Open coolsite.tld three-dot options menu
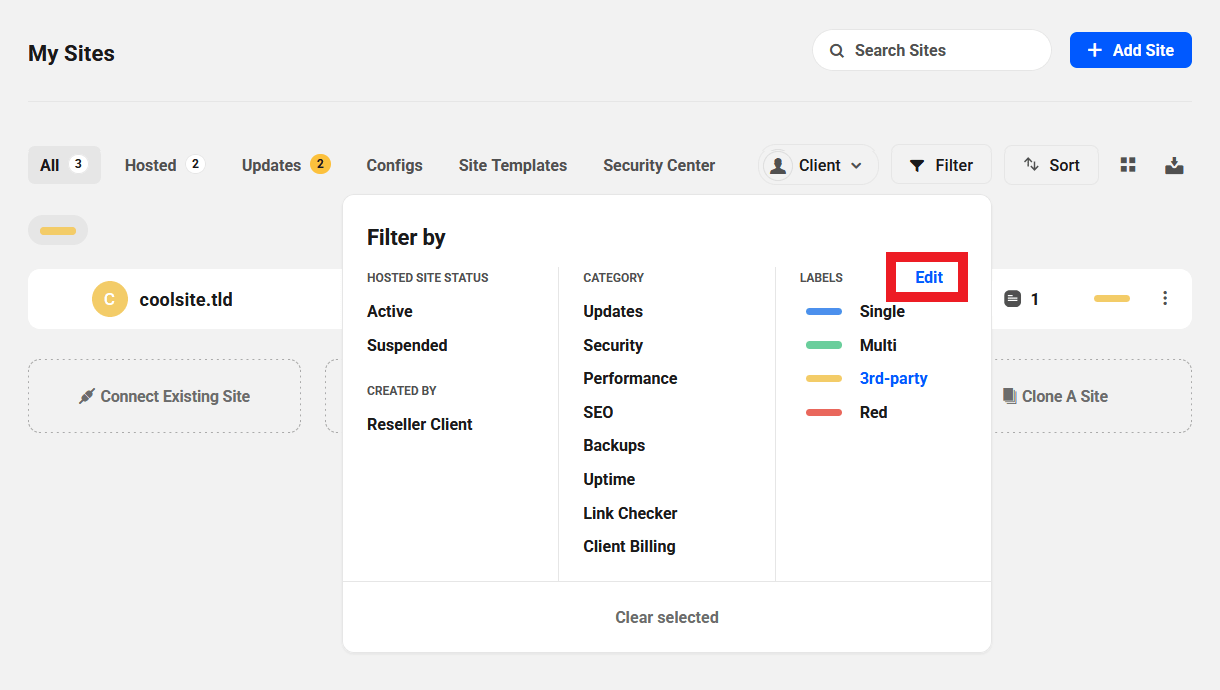This screenshot has height=690, width=1220. click(1164, 298)
